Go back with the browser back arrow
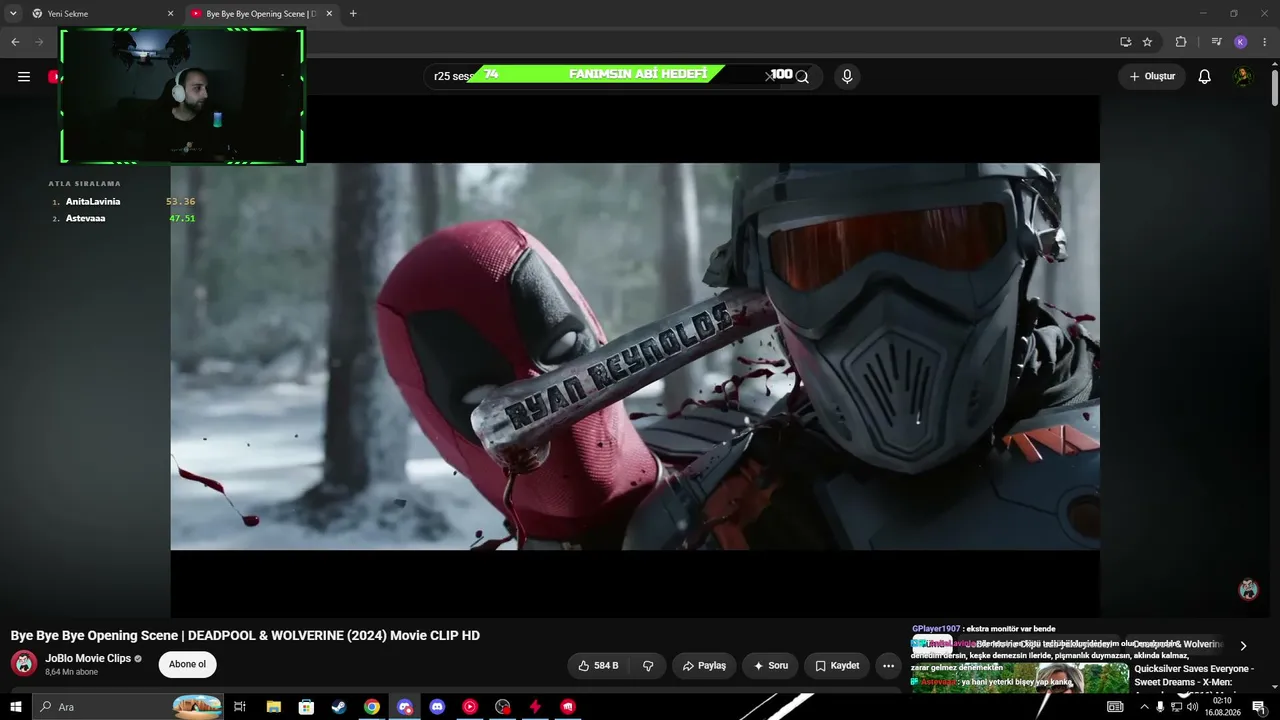The image size is (1280, 720). pos(15,42)
